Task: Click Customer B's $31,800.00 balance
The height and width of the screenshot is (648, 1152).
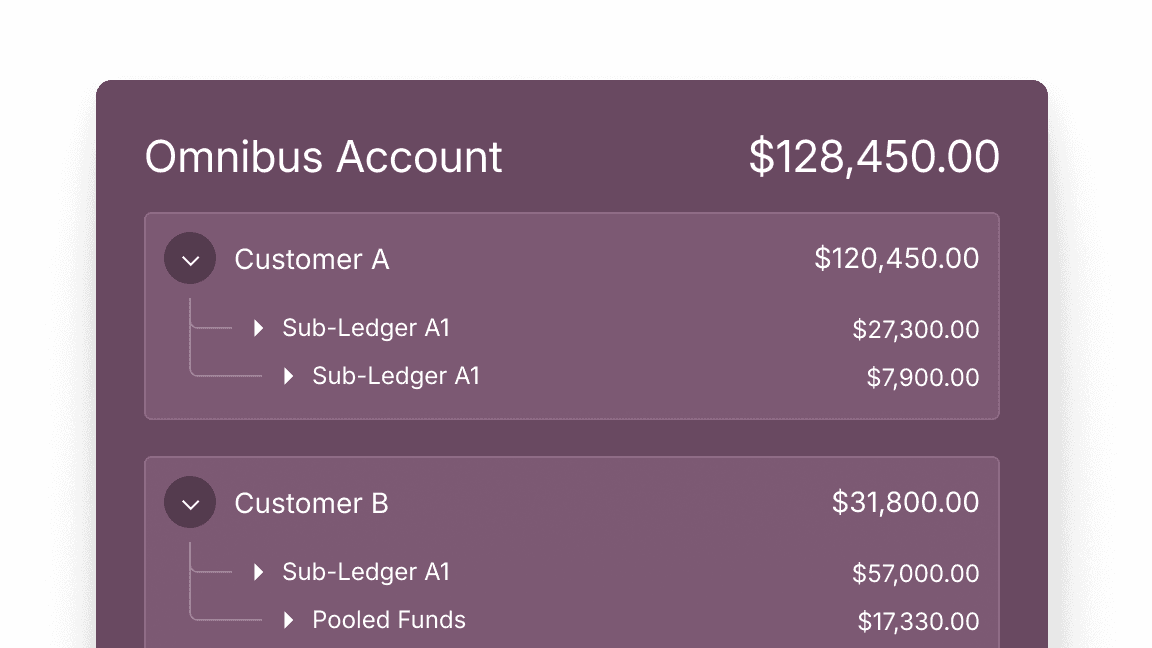Action: coord(905,503)
